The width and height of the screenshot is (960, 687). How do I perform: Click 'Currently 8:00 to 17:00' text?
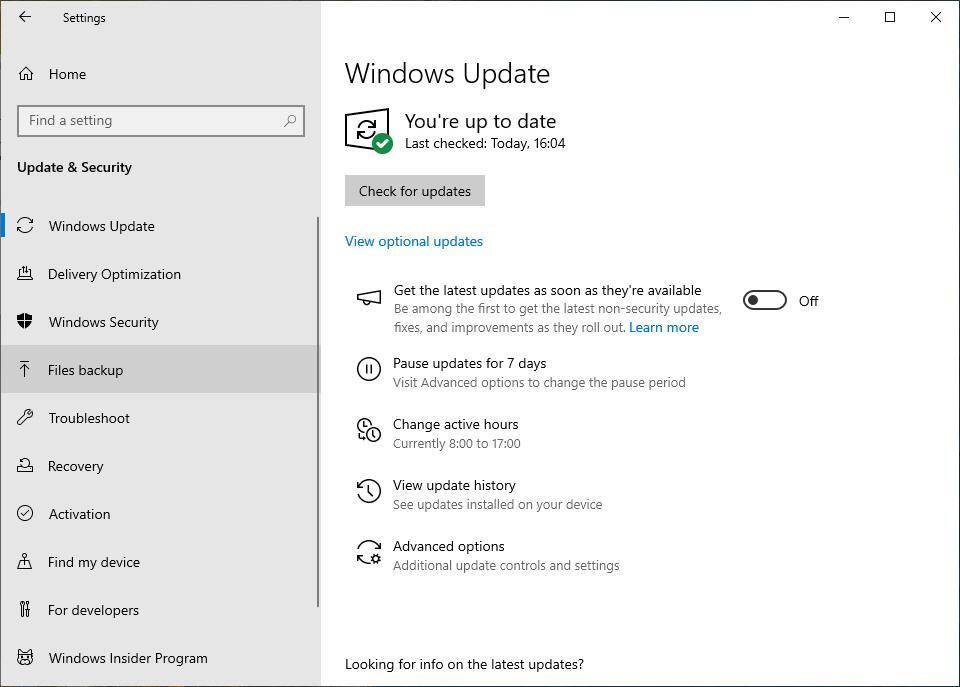point(457,443)
